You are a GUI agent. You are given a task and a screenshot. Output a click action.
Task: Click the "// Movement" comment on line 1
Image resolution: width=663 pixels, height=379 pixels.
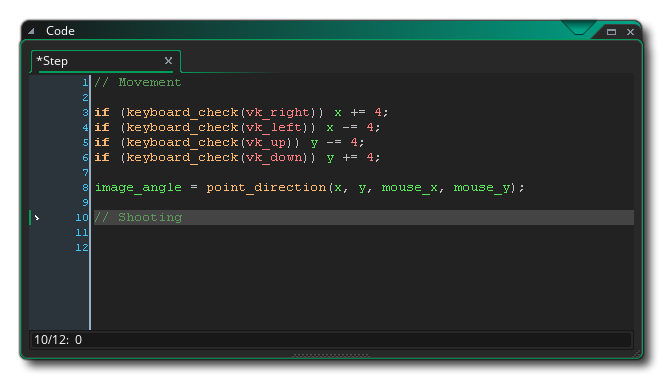138,82
